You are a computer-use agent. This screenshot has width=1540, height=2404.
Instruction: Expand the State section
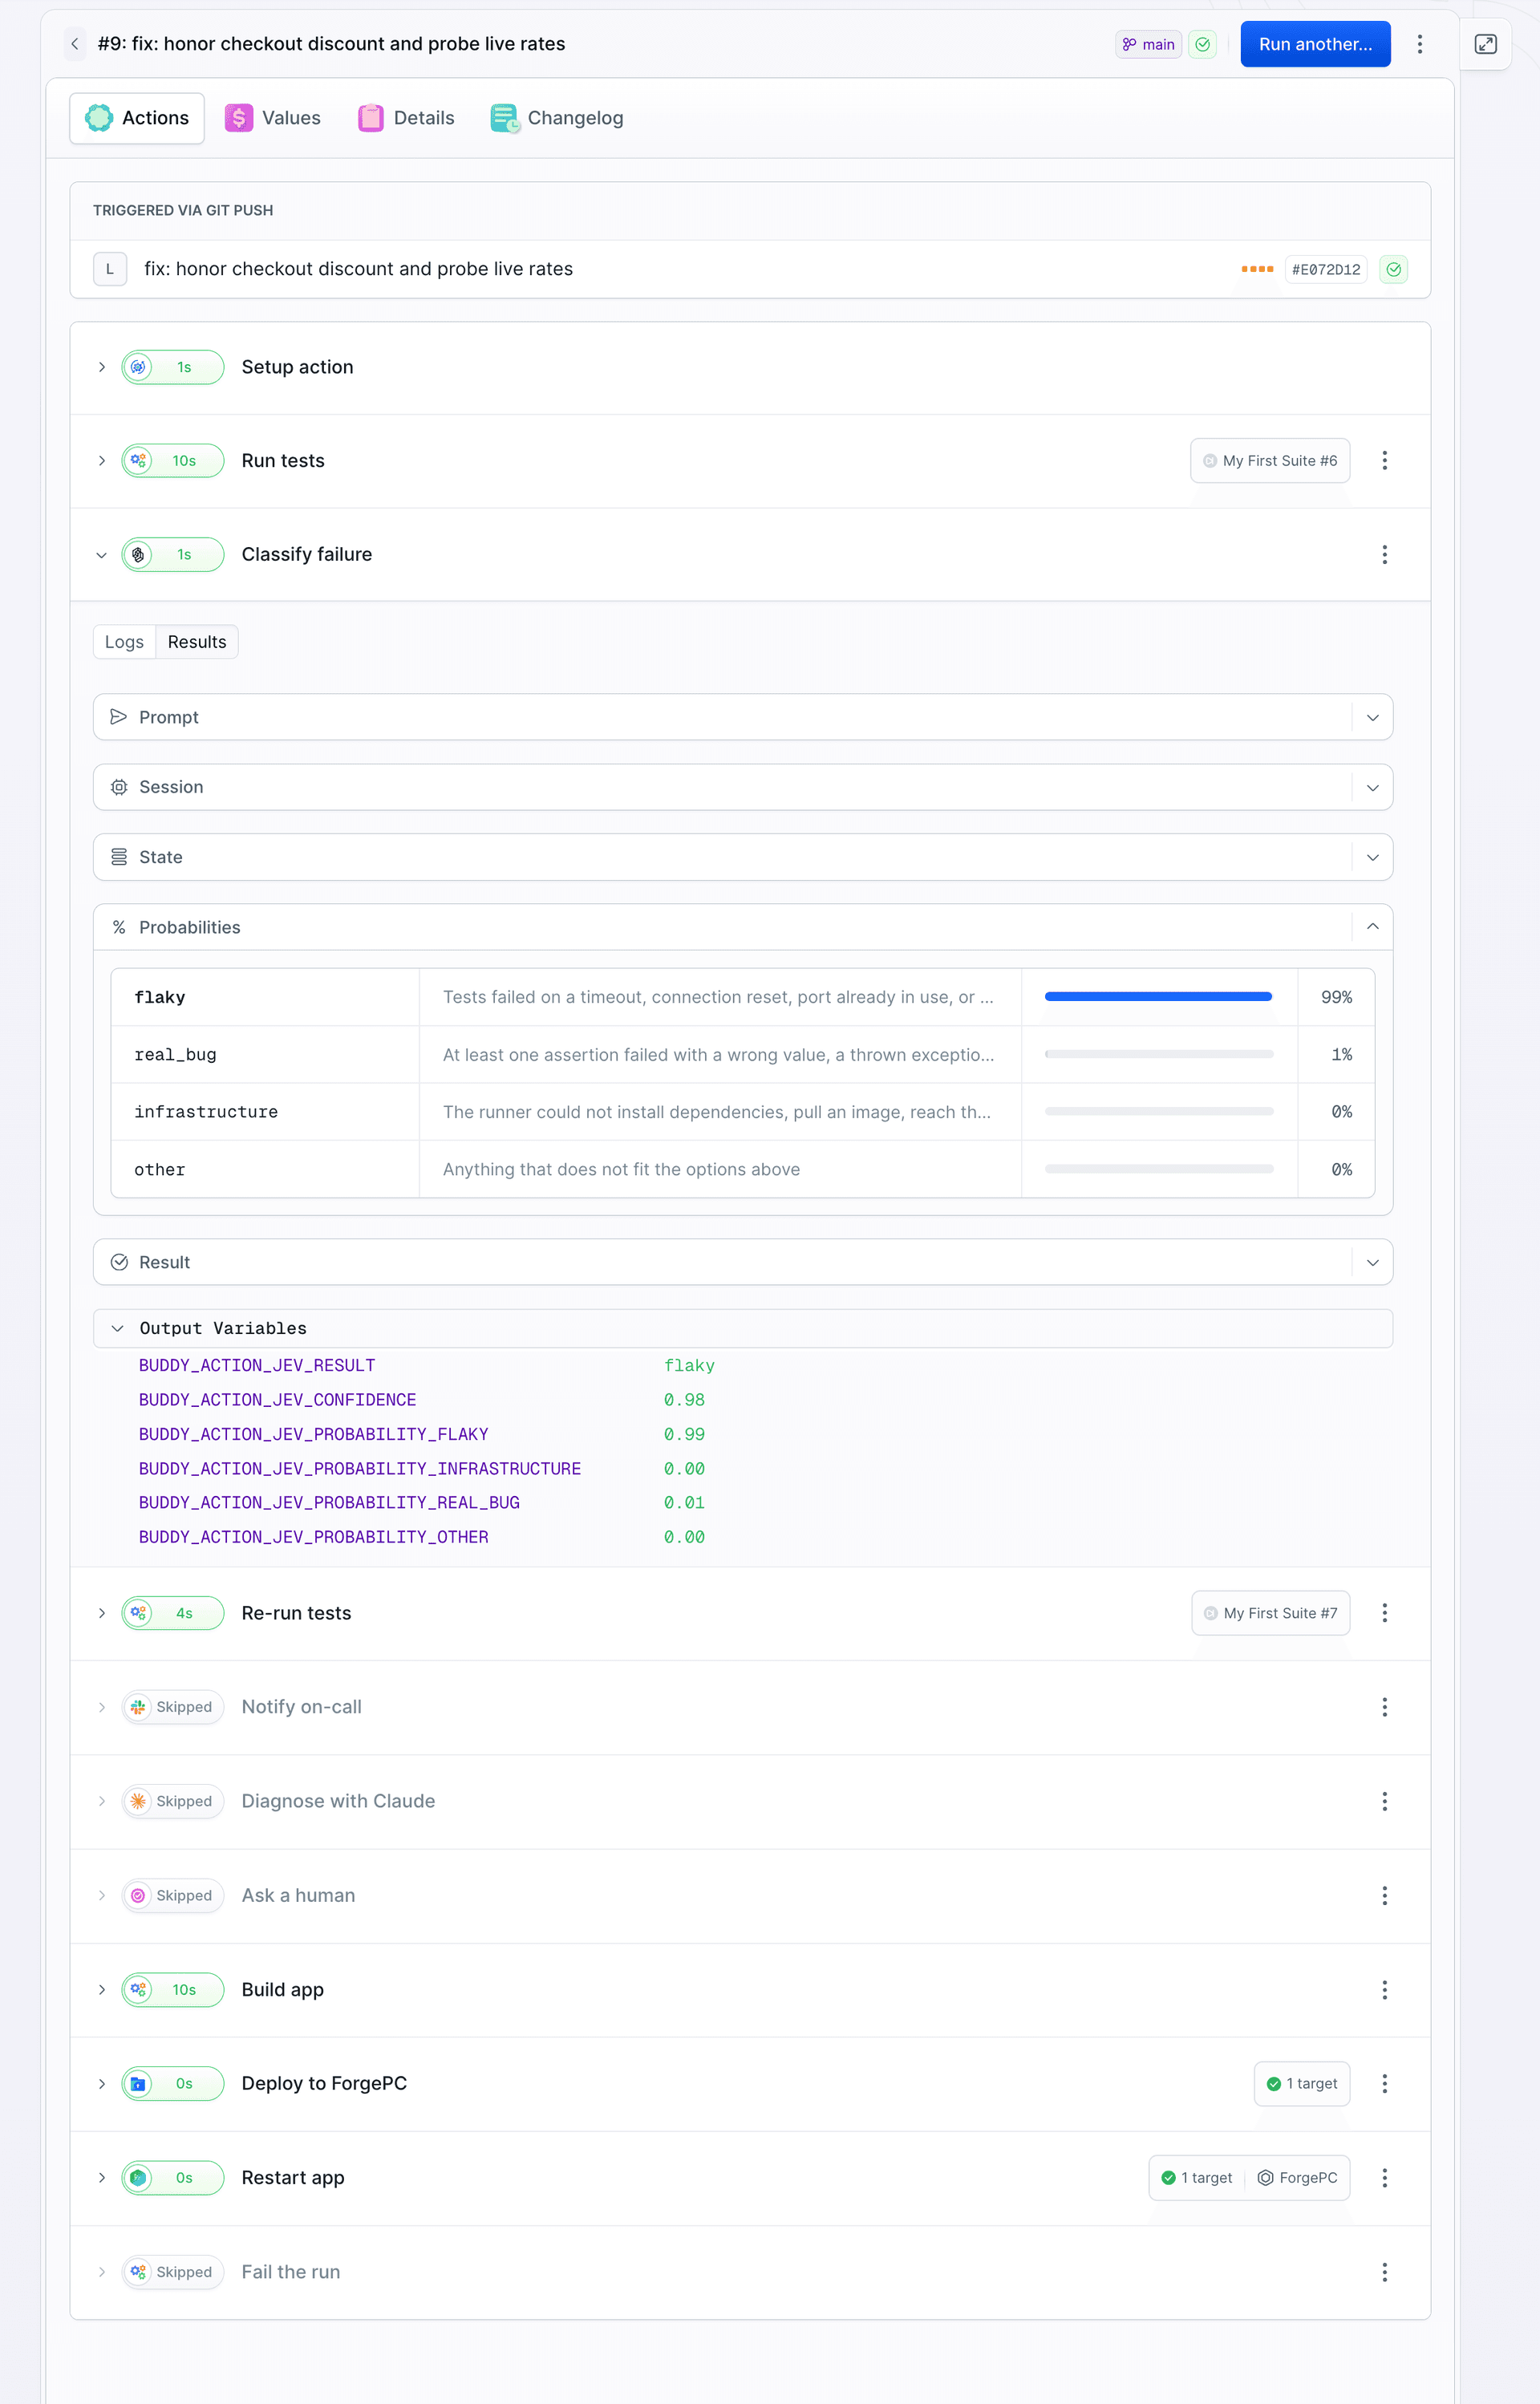tap(742, 857)
